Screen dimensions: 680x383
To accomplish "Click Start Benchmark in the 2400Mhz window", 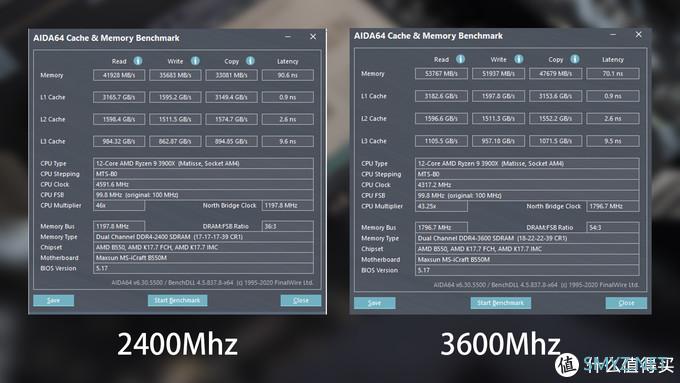I will (x=177, y=300).
